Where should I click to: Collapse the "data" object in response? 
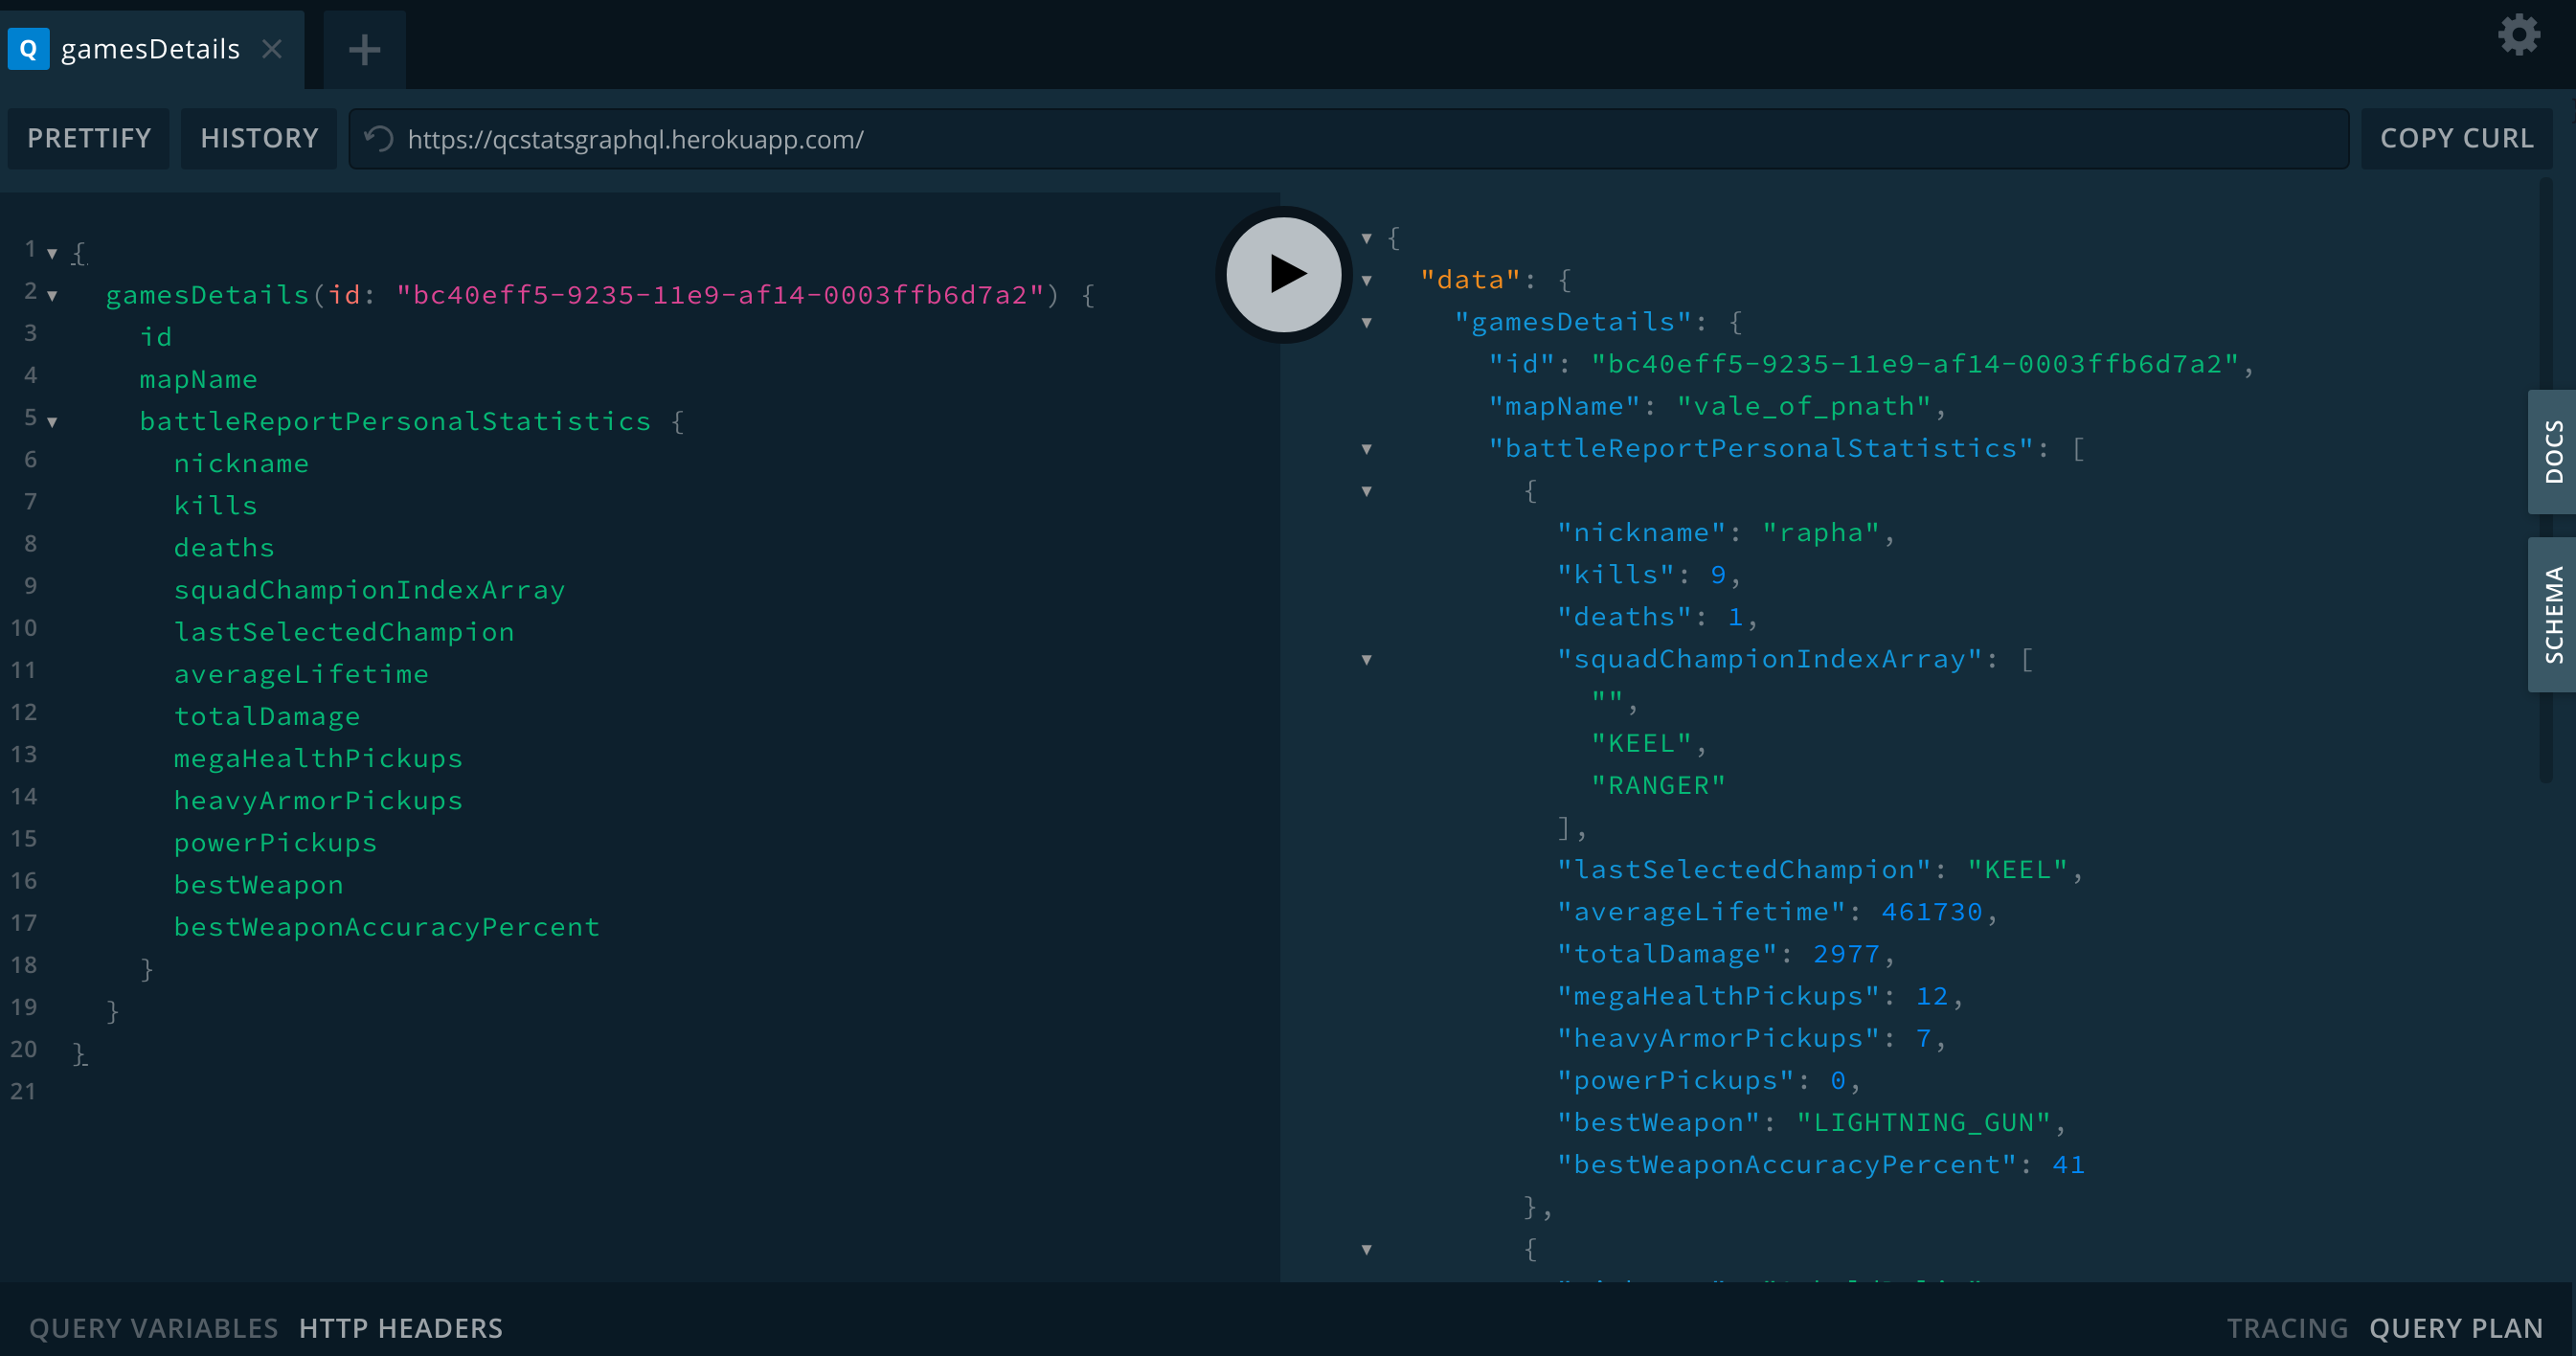tap(1367, 280)
